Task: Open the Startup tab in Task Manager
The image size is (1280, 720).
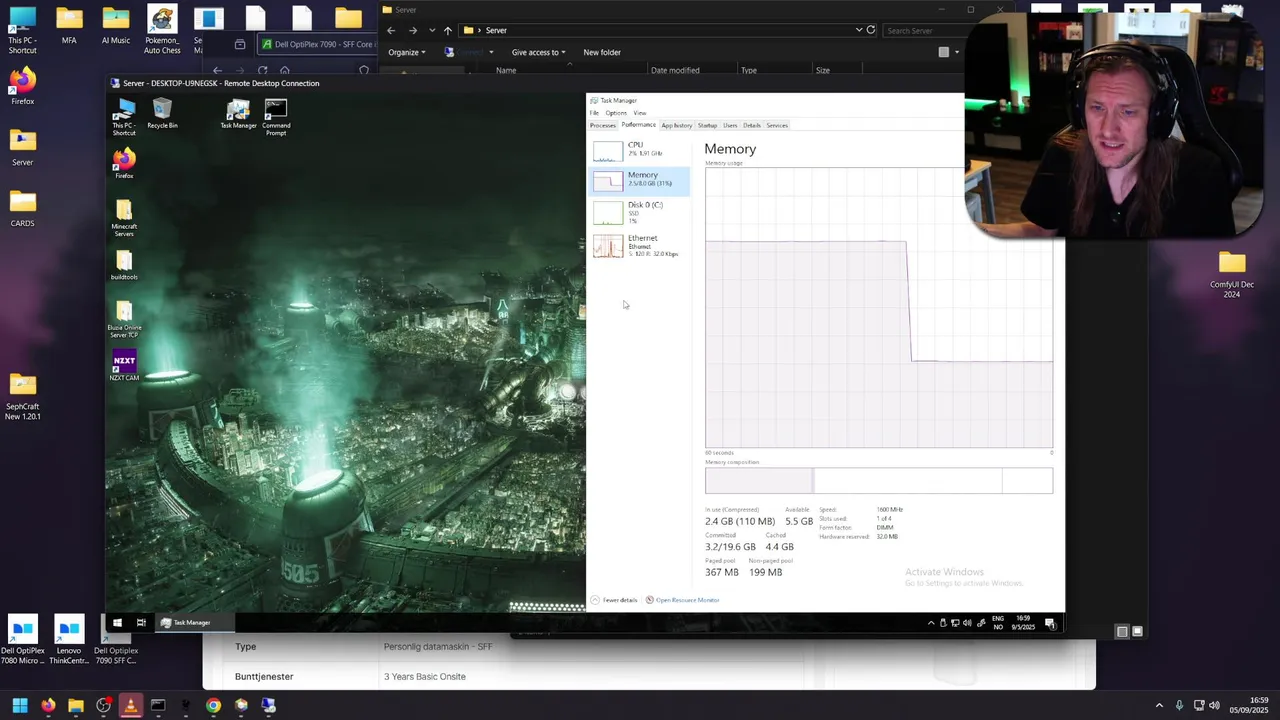Action: coord(707,125)
